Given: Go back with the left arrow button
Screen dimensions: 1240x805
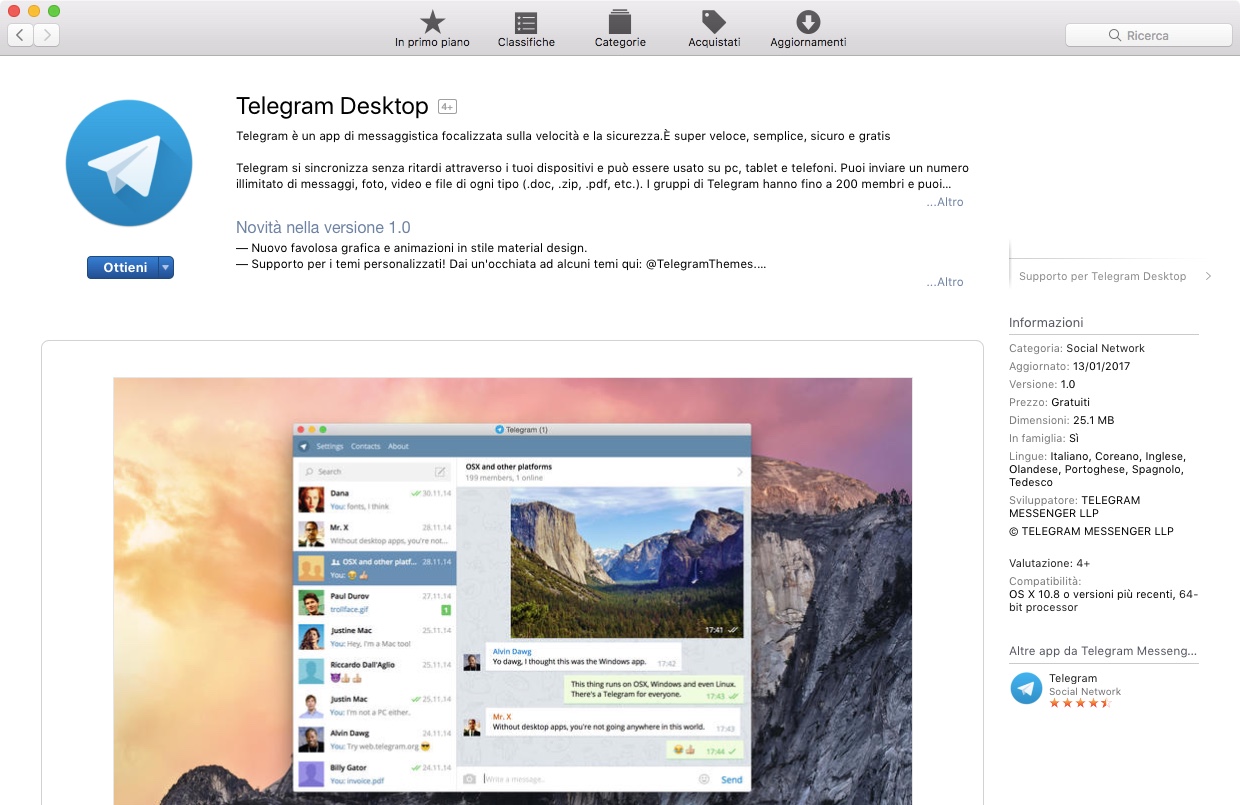Looking at the screenshot, I should pyautogui.click(x=21, y=35).
